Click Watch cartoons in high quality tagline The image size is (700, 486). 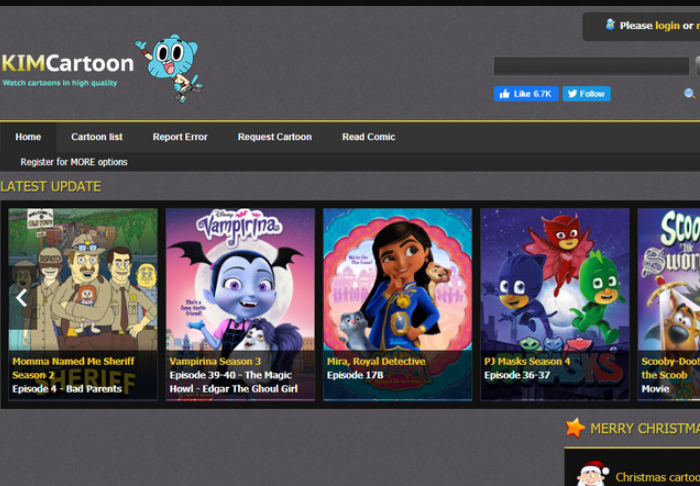click(x=60, y=83)
